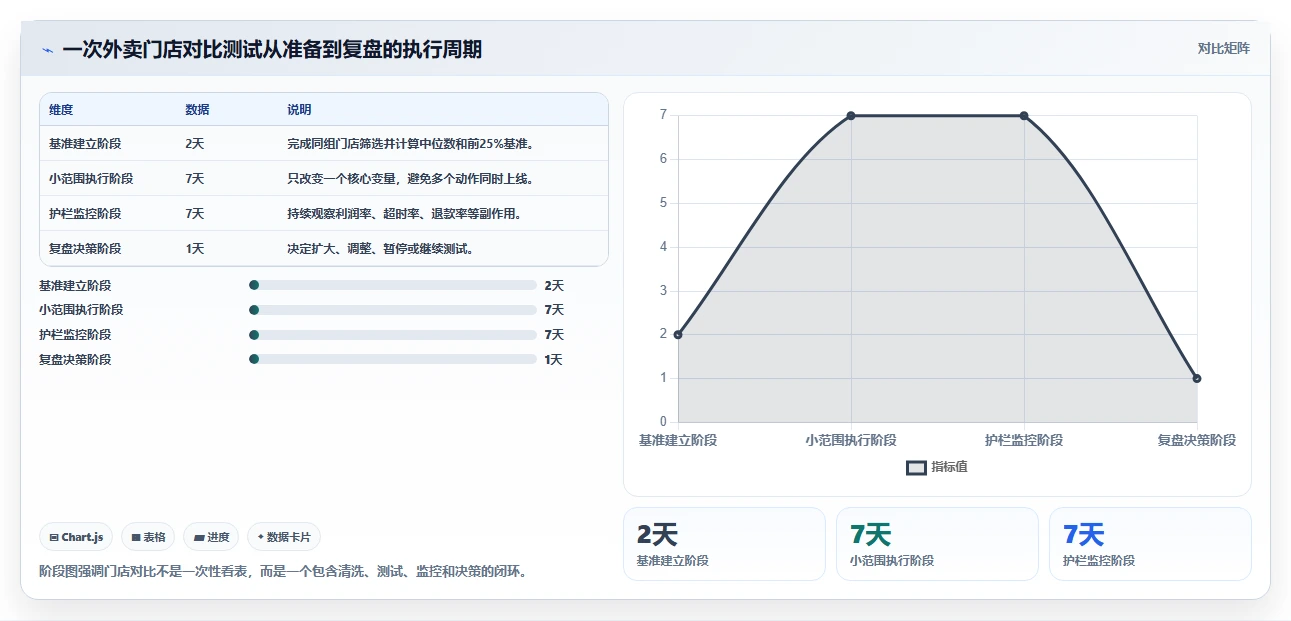1291x621 pixels.
Task: Select the 表格 tag chip
Action: [148, 537]
